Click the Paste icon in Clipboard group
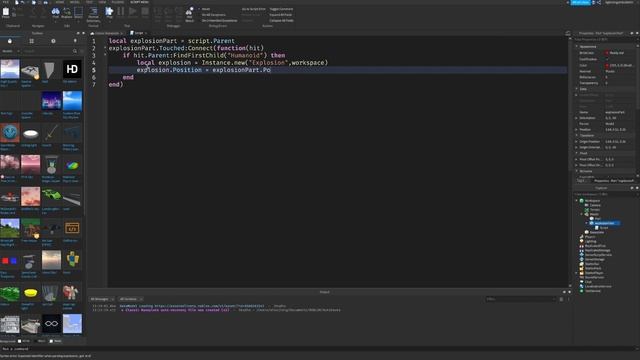 pos(6,12)
